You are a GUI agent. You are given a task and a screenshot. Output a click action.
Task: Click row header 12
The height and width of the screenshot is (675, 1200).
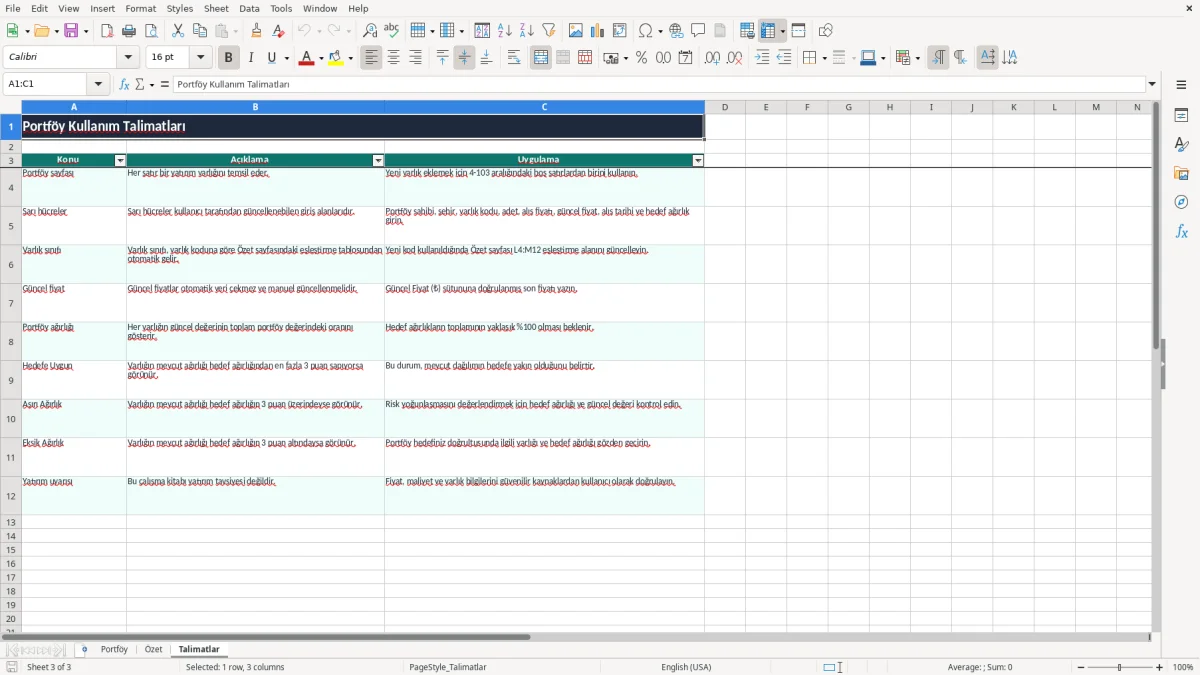point(11,496)
